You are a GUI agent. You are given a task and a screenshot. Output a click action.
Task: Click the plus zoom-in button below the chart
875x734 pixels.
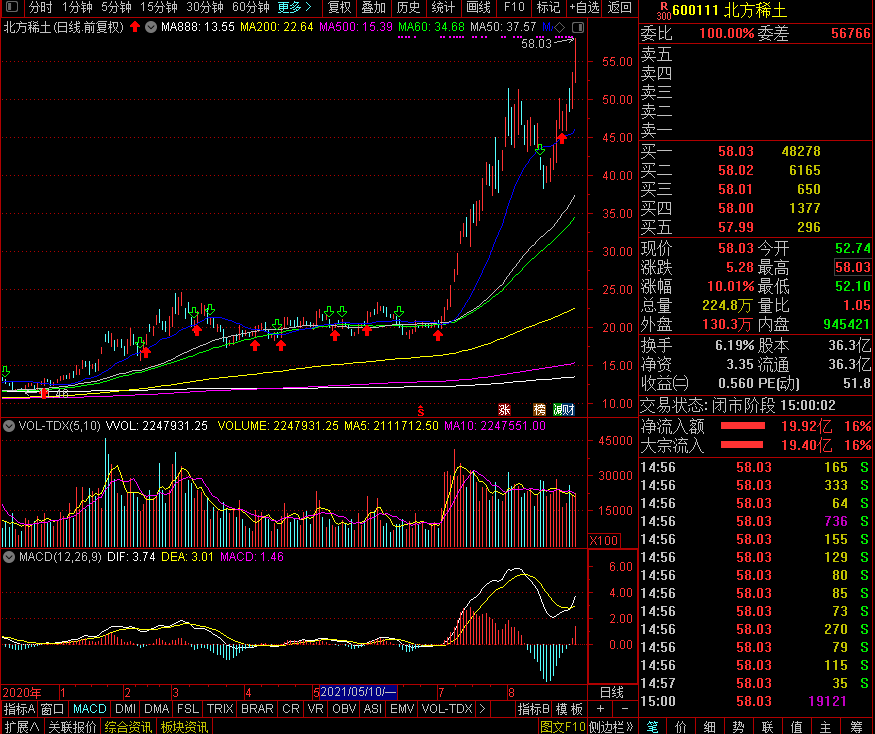point(599,709)
